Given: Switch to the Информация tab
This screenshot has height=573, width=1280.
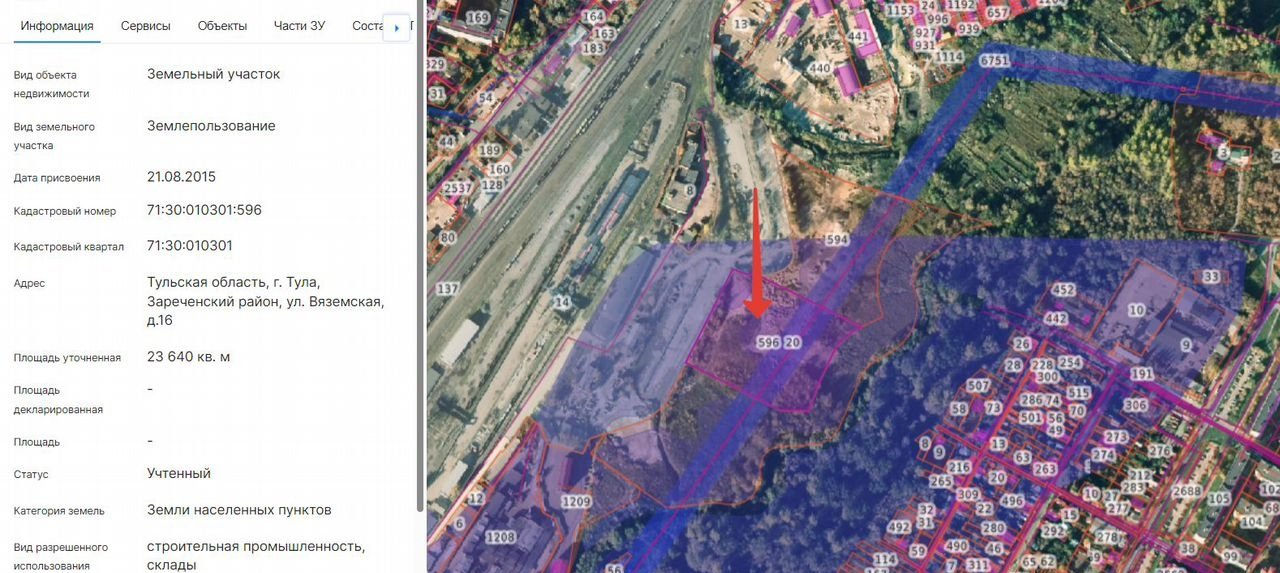Looking at the screenshot, I should coord(57,26).
